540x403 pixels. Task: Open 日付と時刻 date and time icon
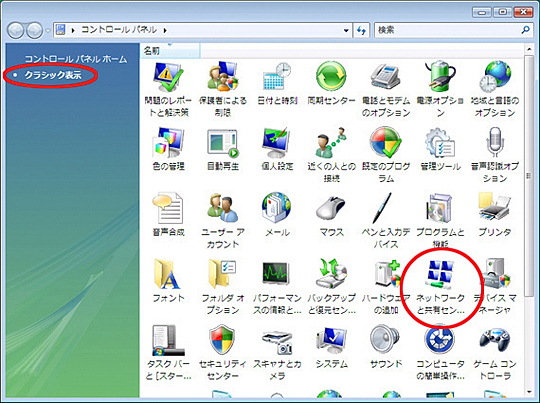tap(277, 76)
